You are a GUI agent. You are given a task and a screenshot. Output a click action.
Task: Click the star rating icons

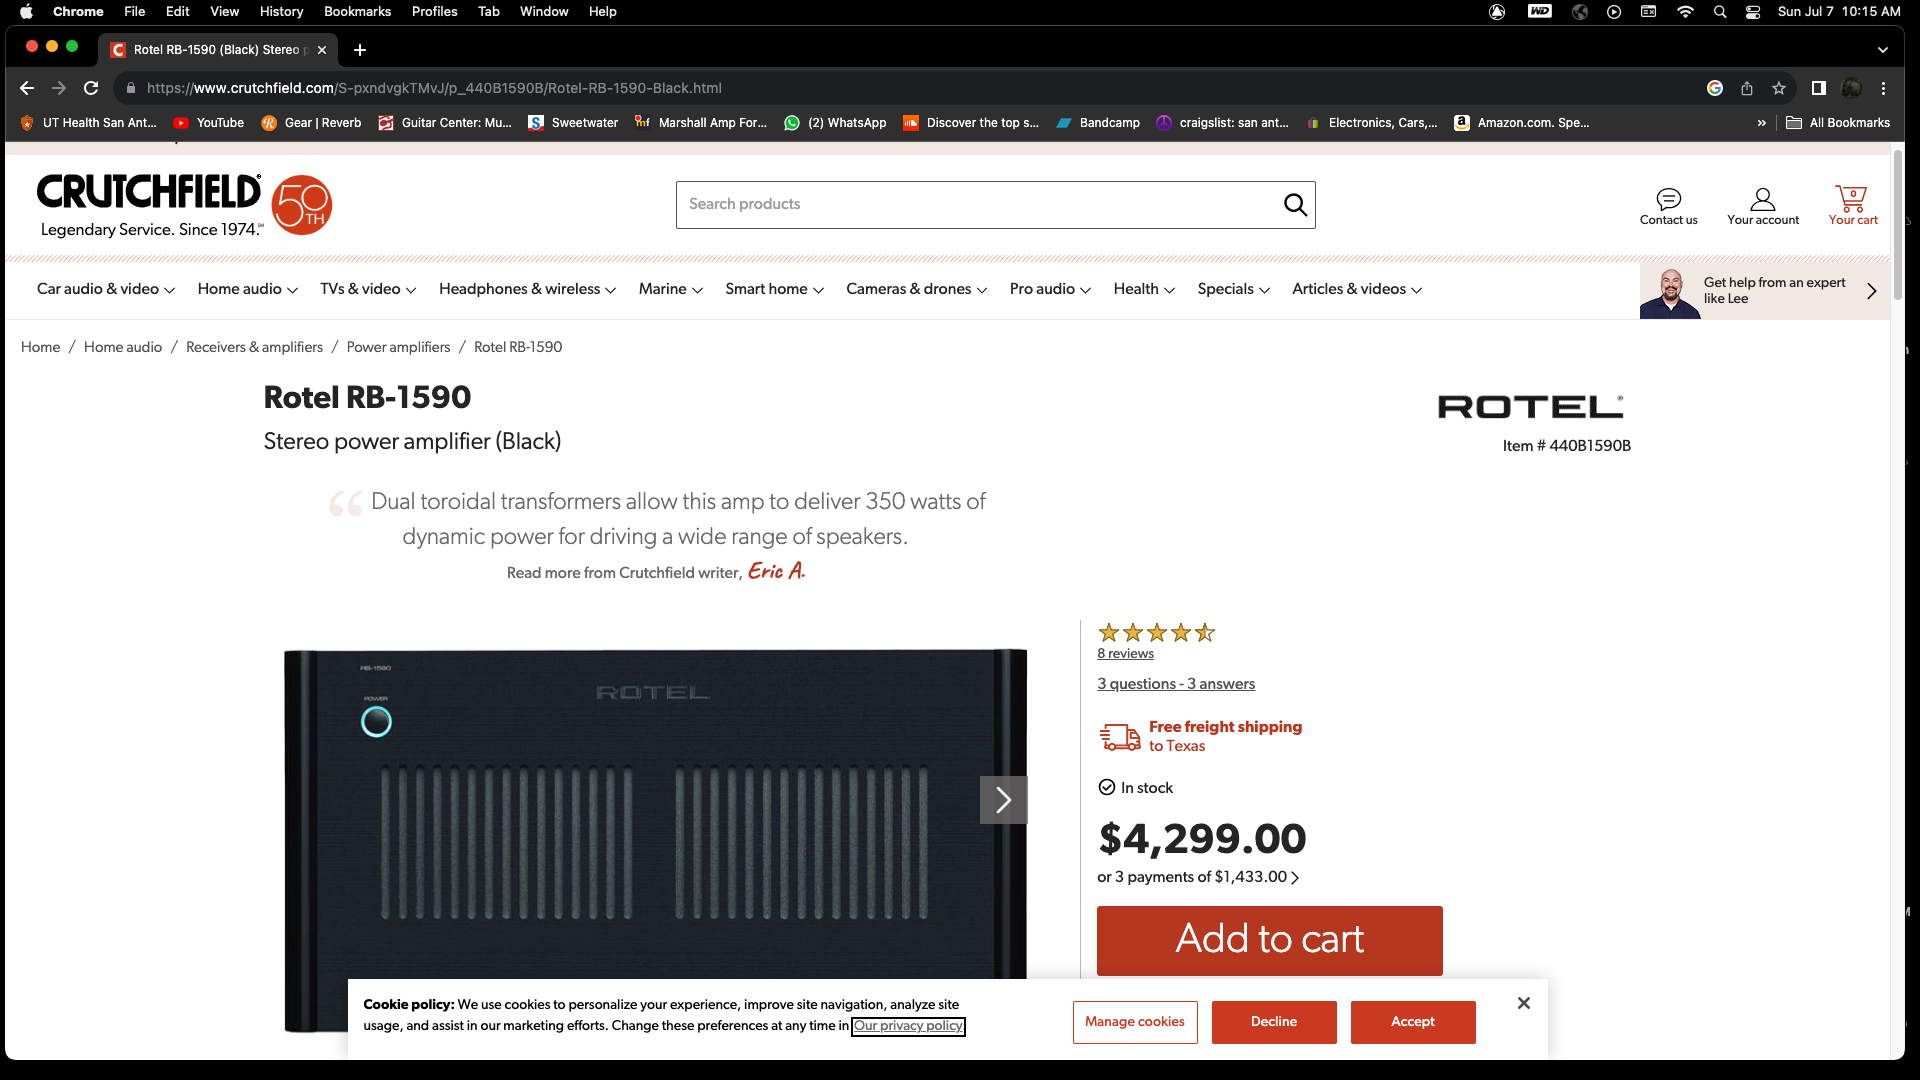click(x=1156, y=632)
